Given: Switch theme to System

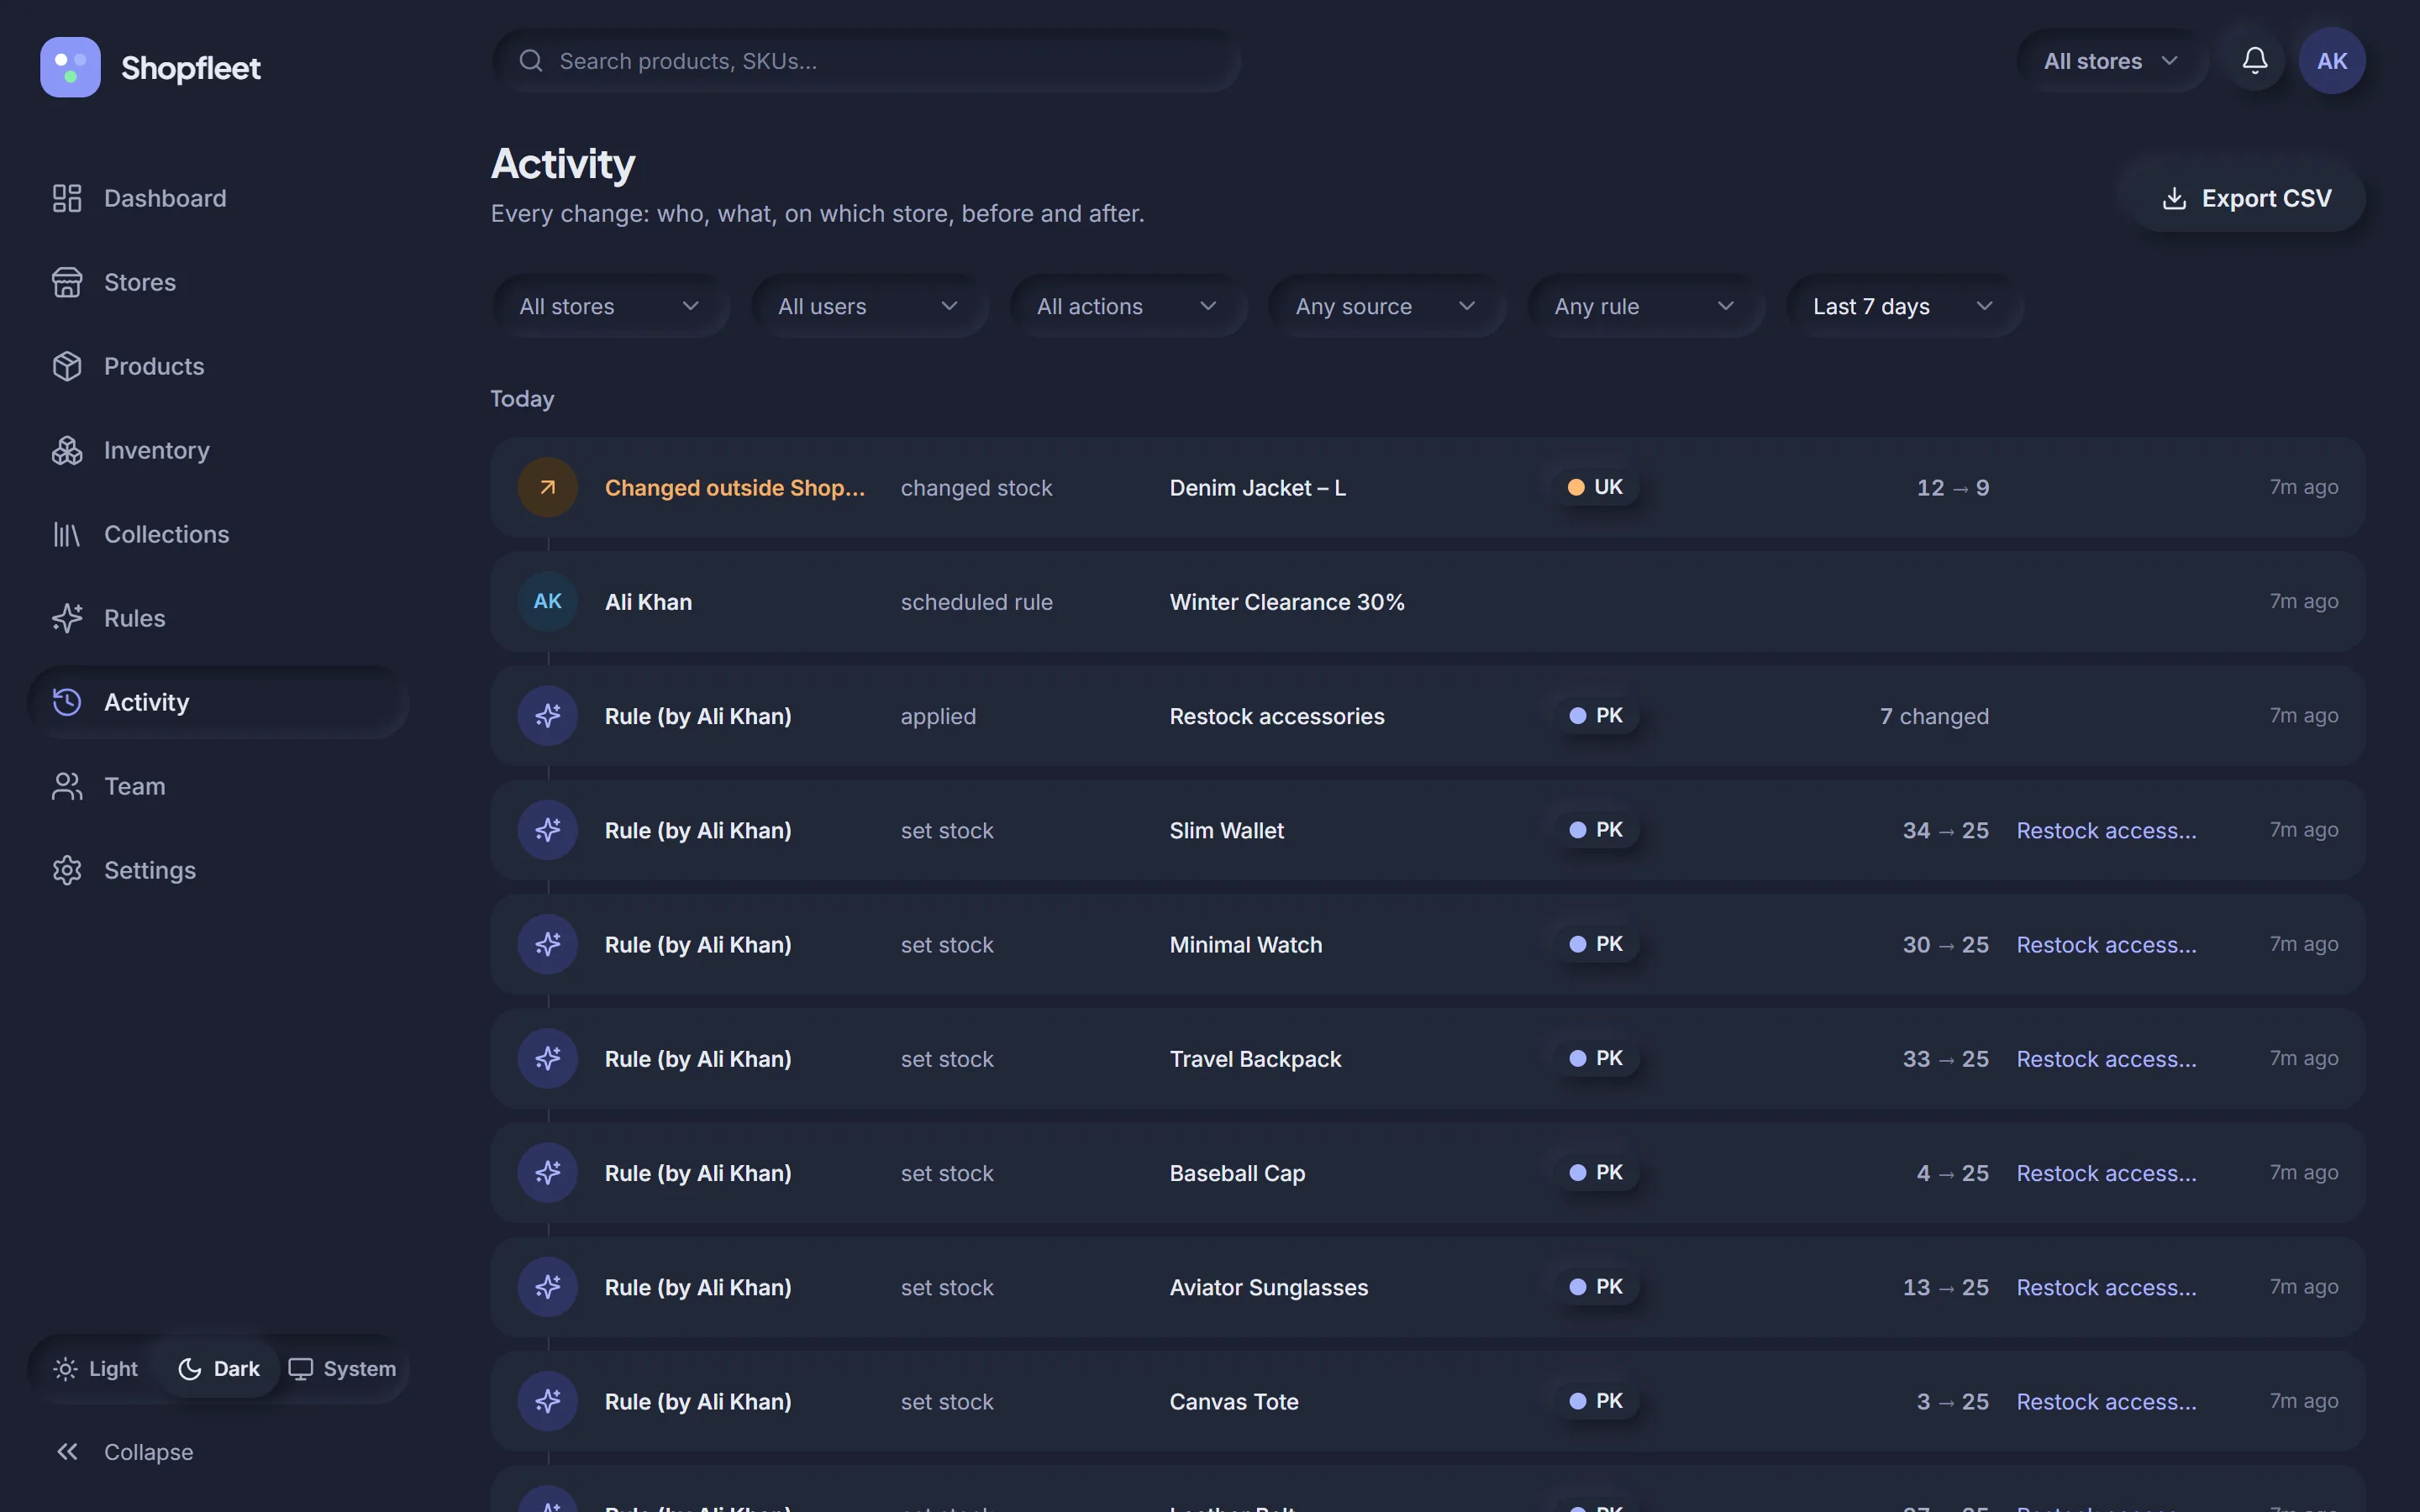Looking at the screenshot, I should pyautogui.click(x=342, y=1368).
